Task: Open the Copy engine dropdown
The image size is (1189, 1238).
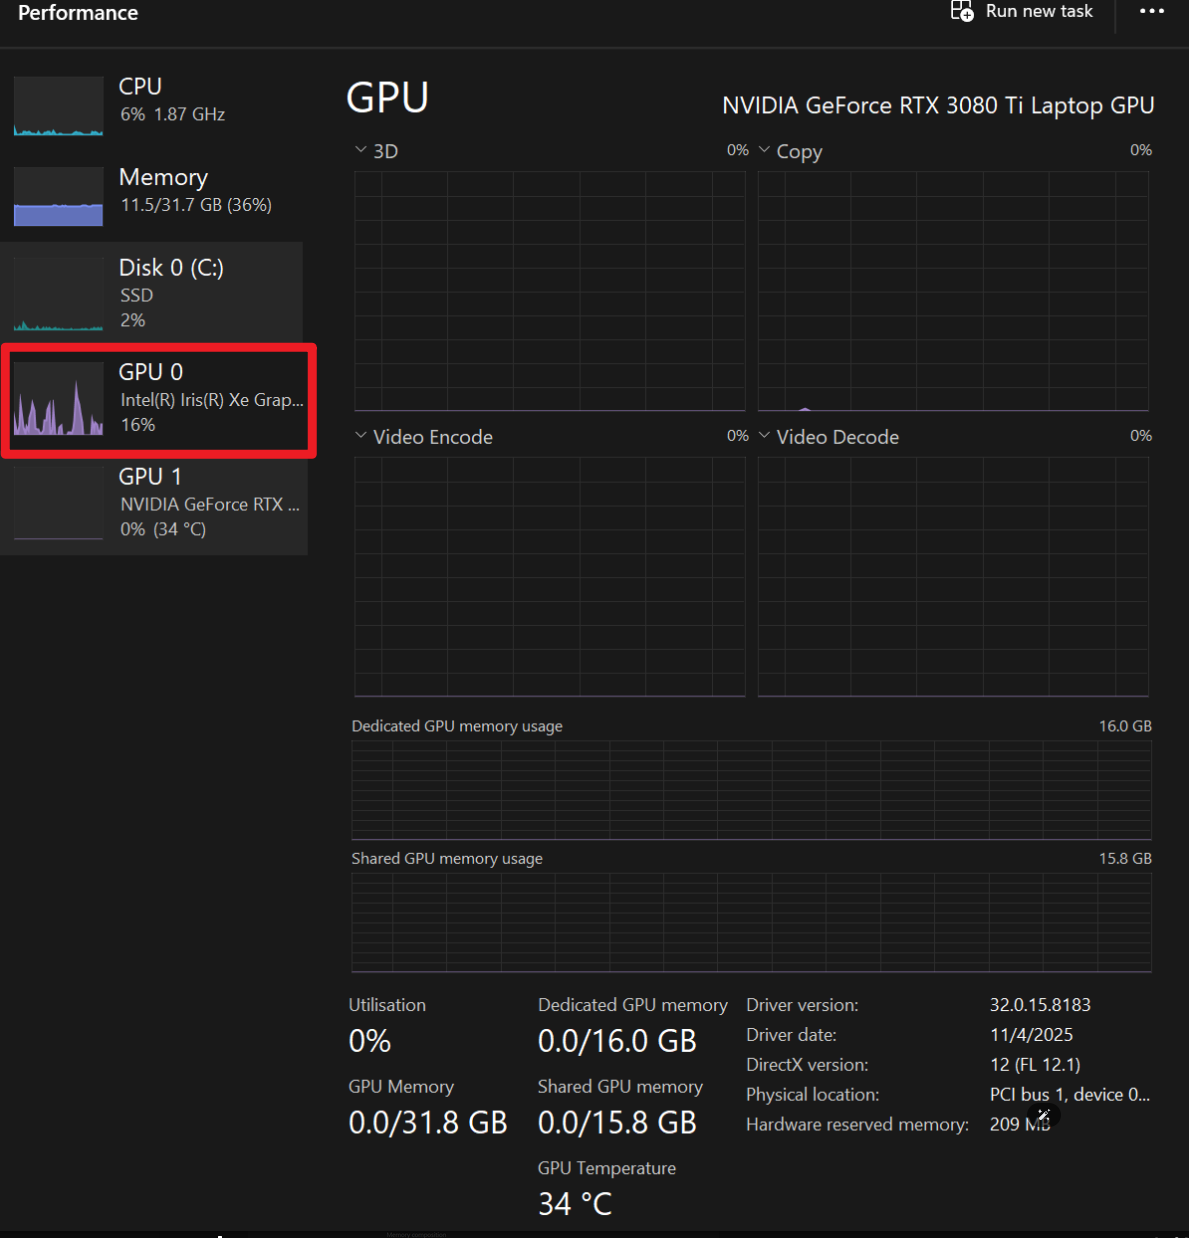Action: (x=765, y=150)
